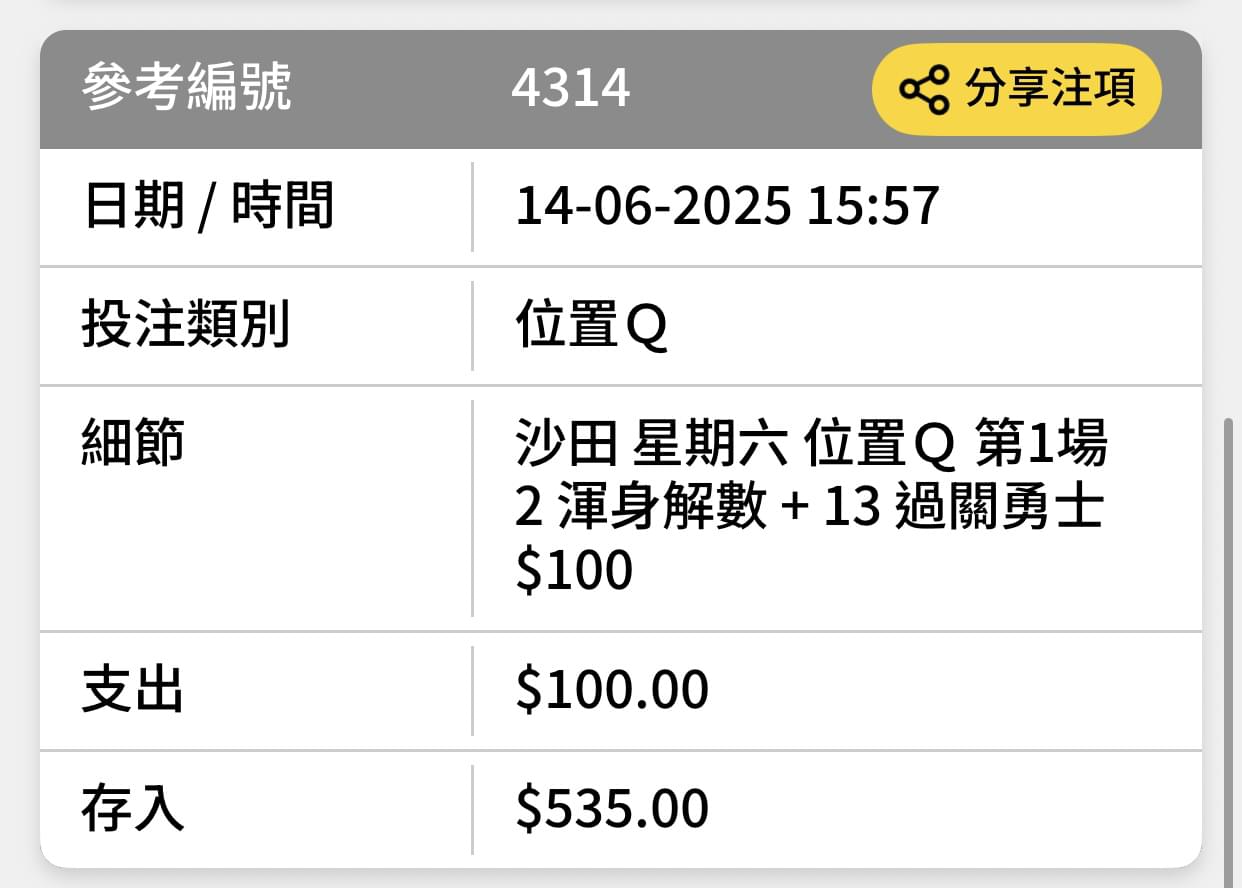Click 分享注項 text on the yellow button

(x=1050, y=89)
